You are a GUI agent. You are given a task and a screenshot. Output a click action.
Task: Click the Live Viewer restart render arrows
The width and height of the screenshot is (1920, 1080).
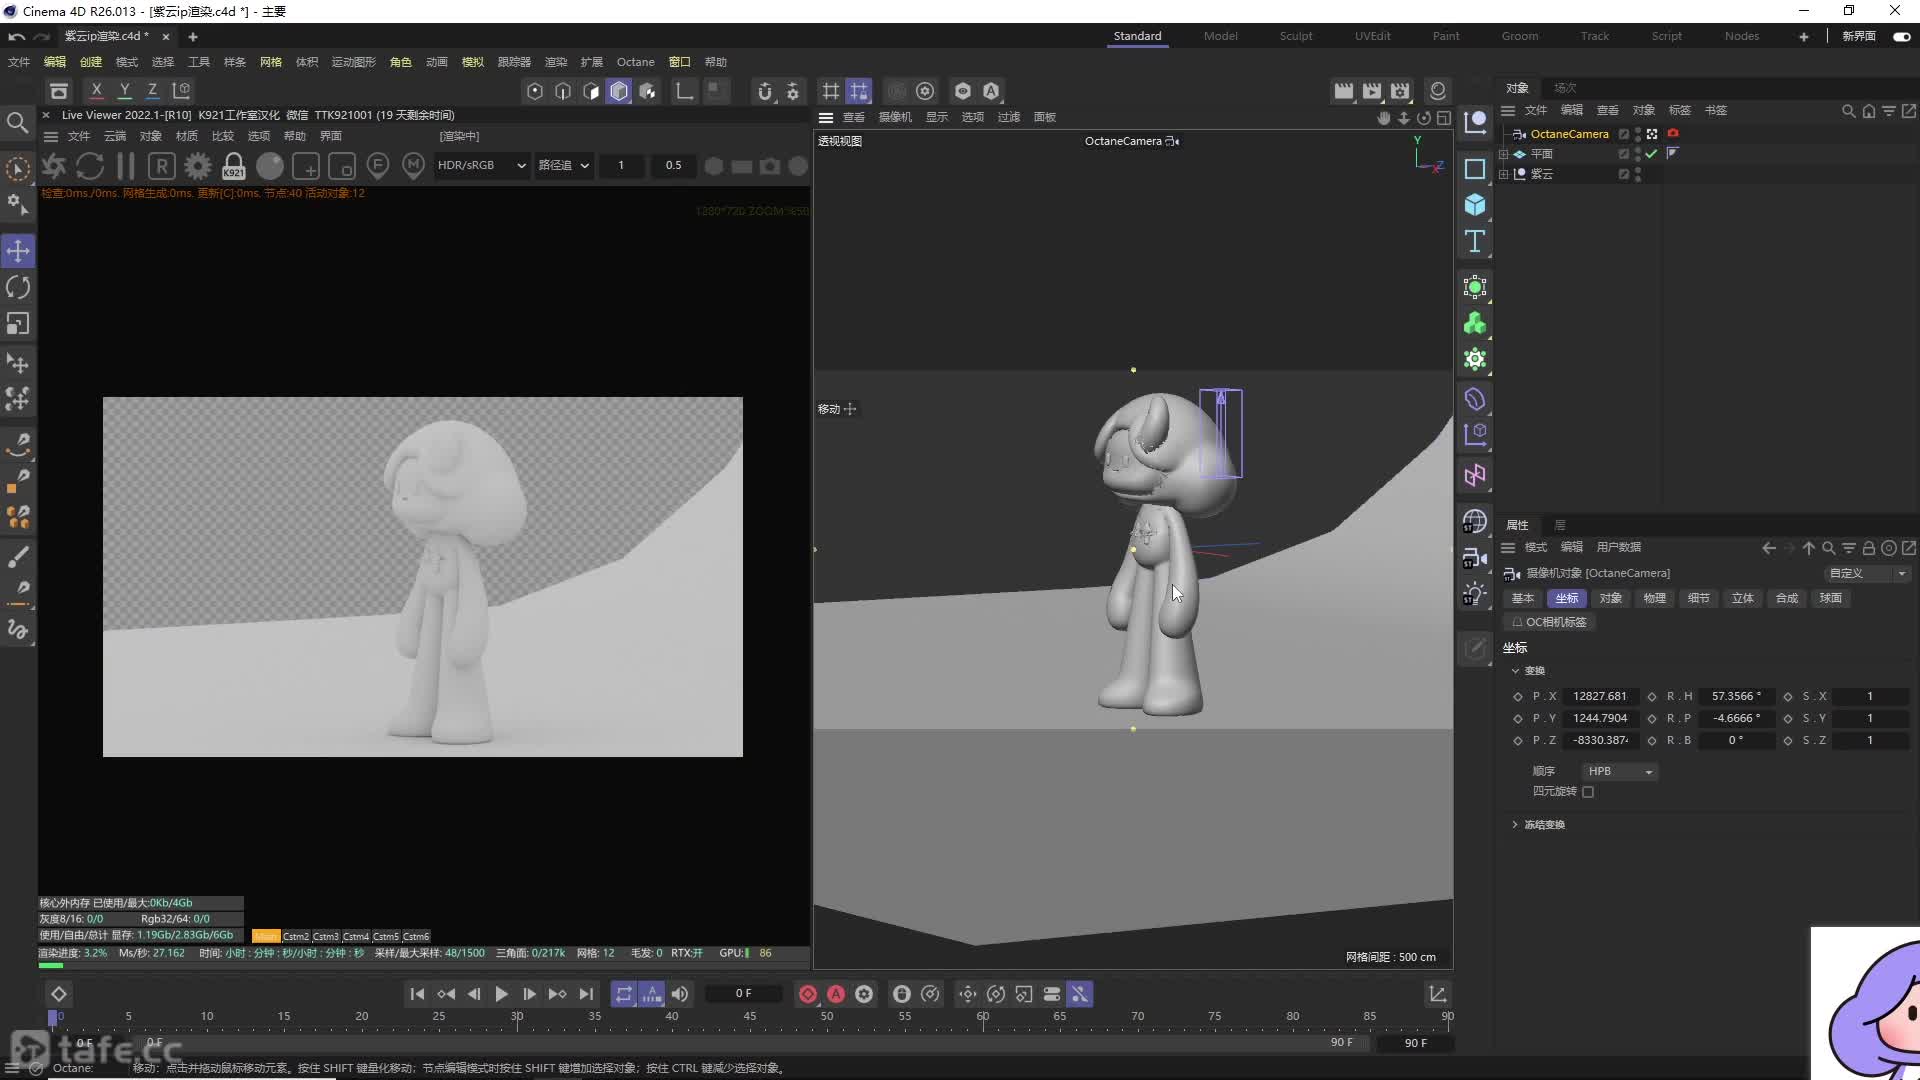coord(90,166)
